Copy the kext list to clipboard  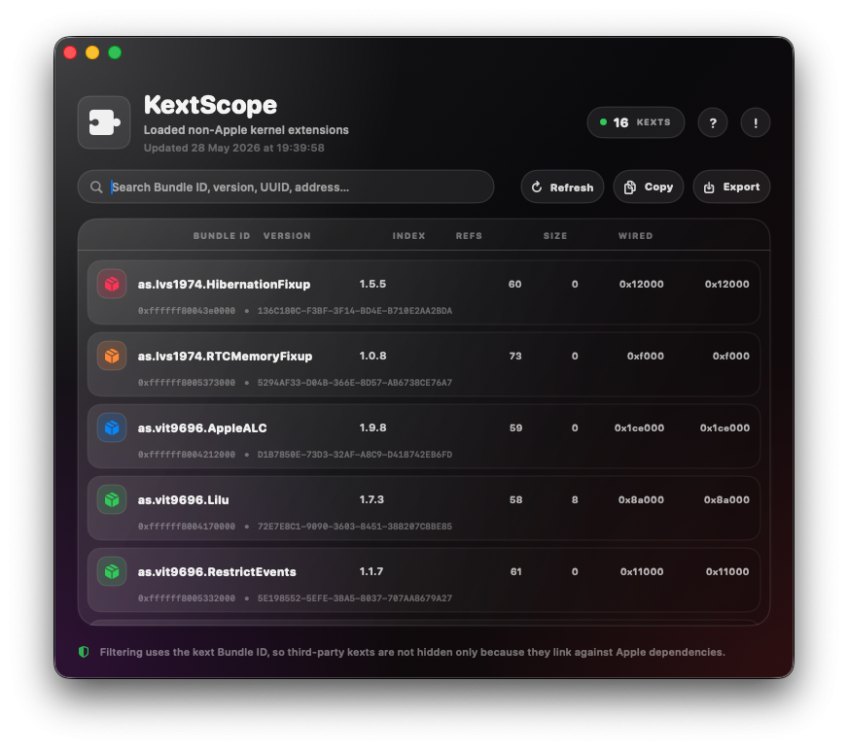coord(648,187)
